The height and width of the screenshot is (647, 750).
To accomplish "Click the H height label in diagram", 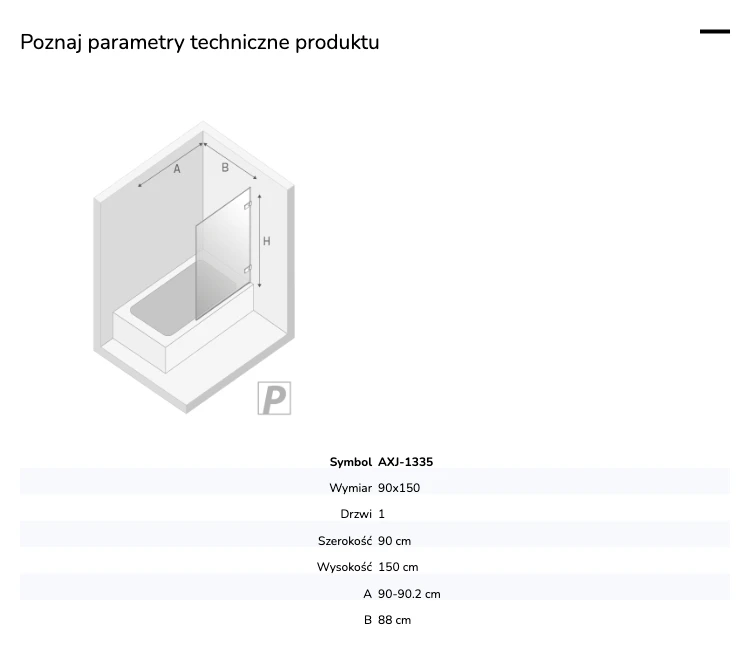I will coord(267,241).
